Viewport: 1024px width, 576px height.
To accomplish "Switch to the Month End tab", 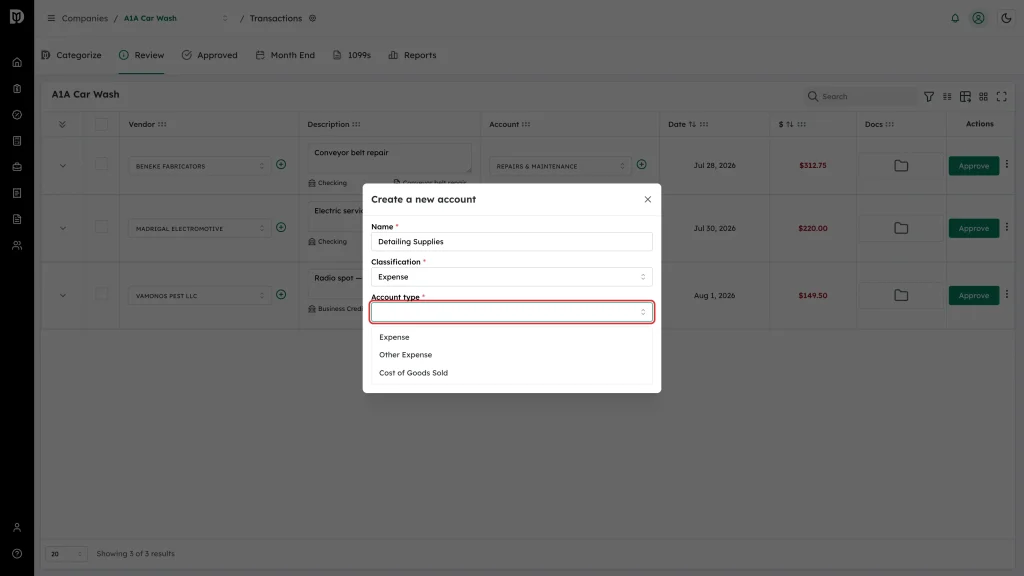I will pyautogui.click(x=285, y=56).
